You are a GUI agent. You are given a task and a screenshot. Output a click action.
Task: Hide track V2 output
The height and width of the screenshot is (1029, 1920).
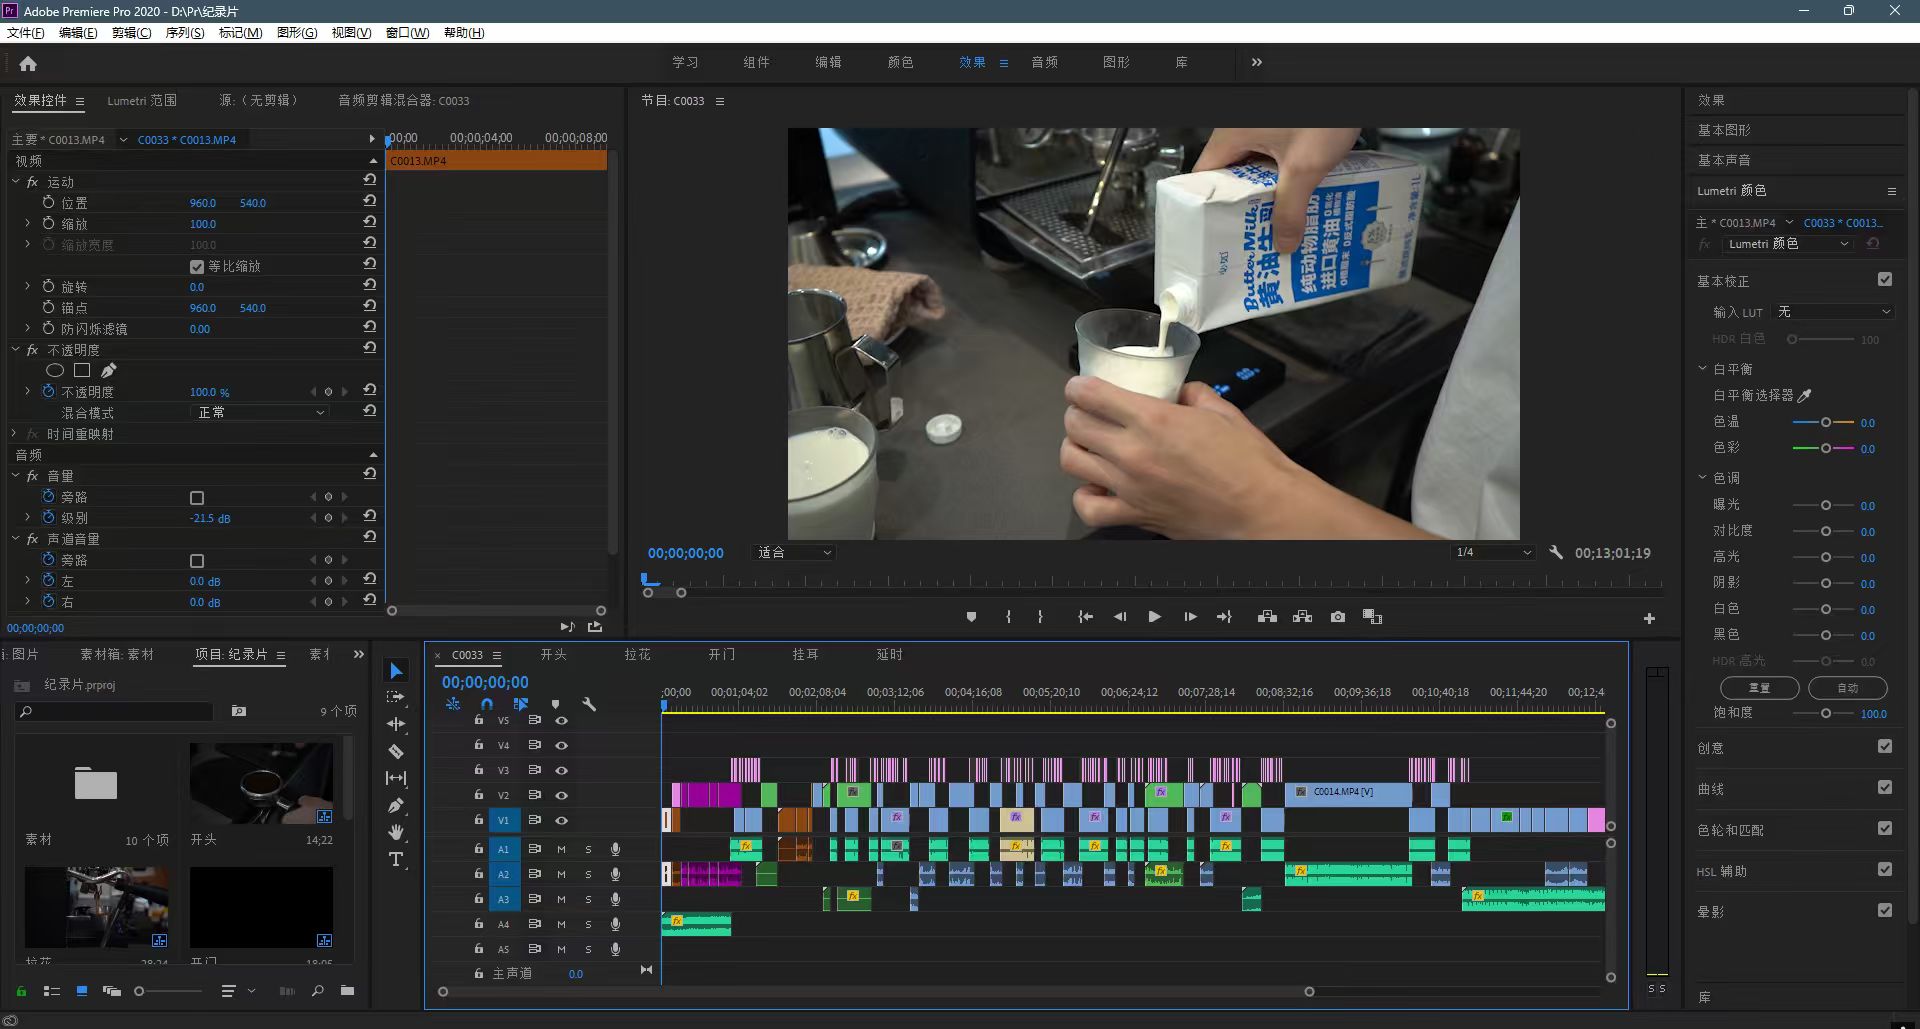tap(562, 795)
